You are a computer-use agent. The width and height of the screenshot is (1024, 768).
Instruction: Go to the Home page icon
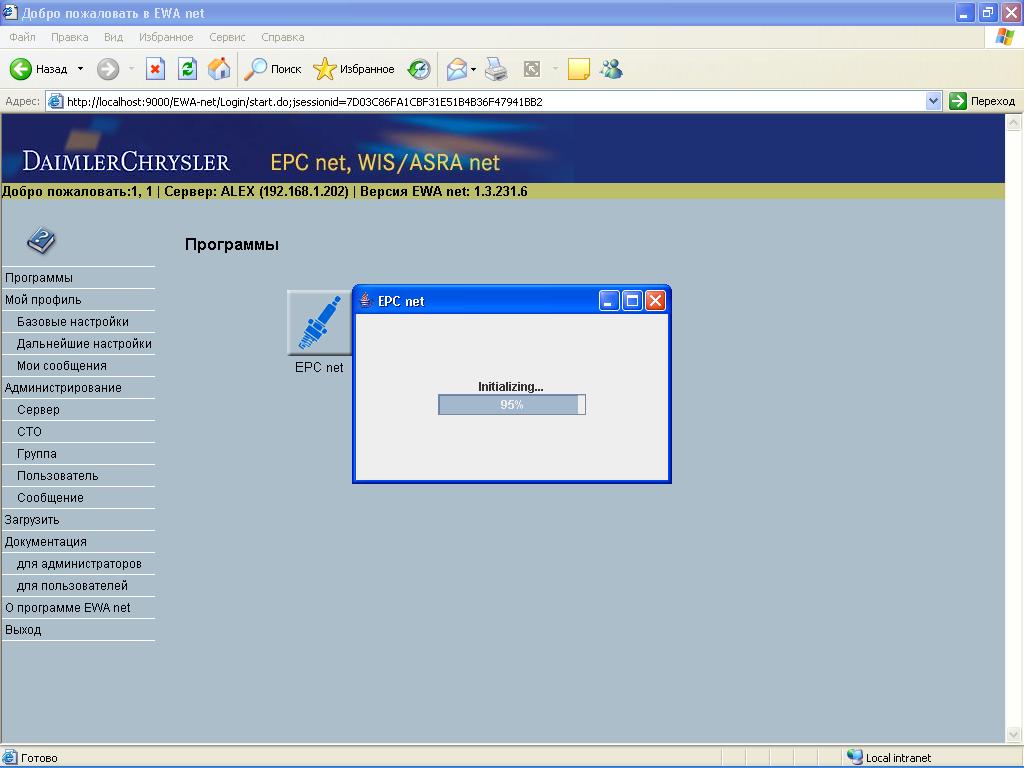pos(219,69)
